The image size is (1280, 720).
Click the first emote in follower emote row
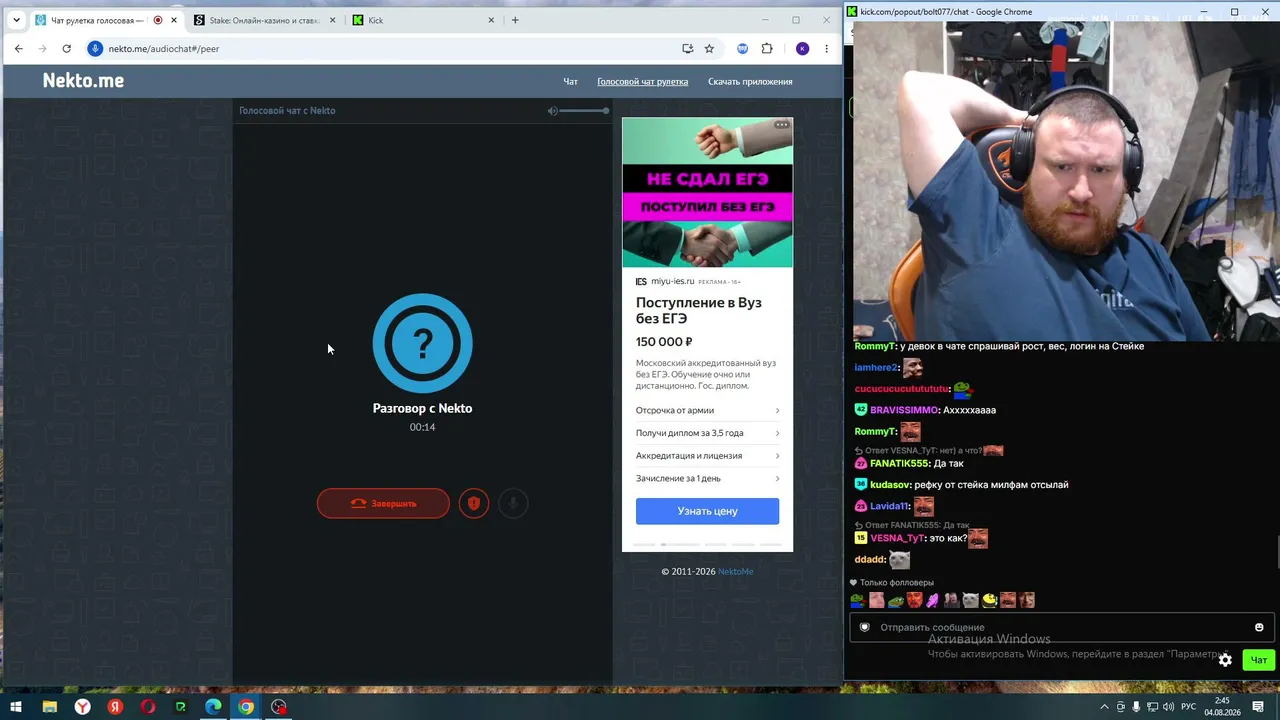(x=857, y=600)
